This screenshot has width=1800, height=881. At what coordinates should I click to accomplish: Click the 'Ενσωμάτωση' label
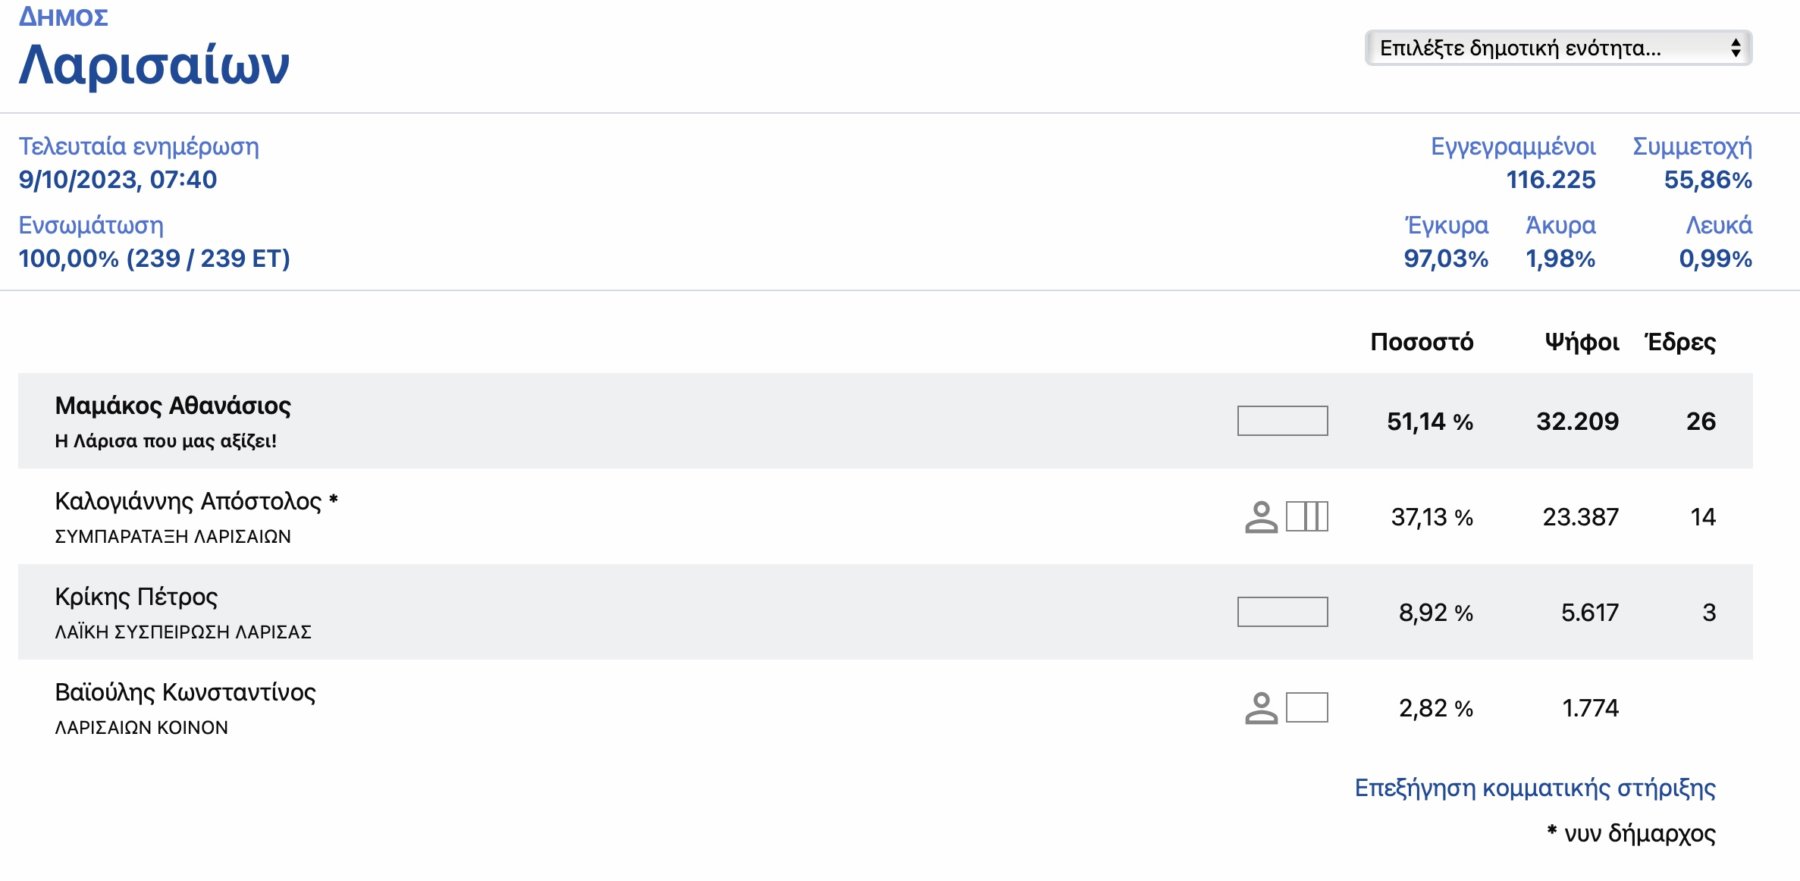click(x=91, y=226)
